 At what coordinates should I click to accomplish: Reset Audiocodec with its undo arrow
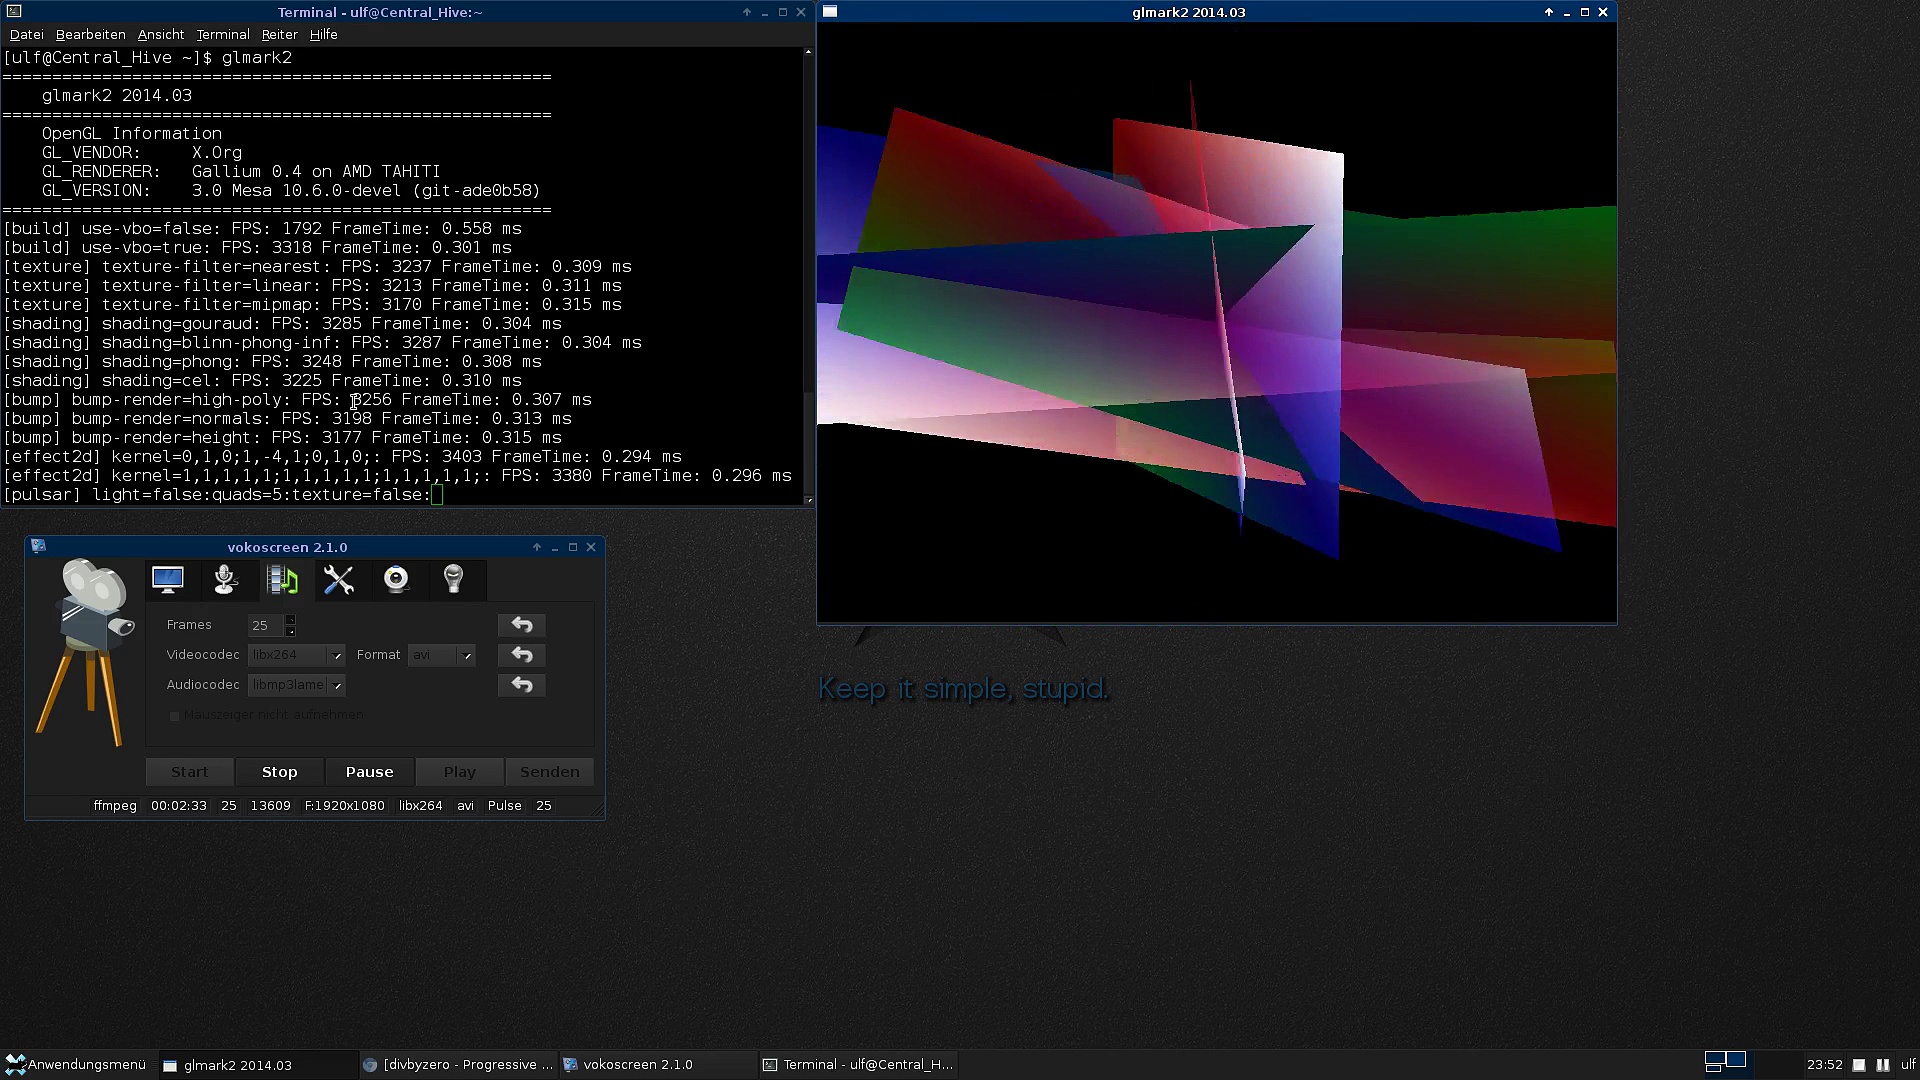(x=521, y=685)
